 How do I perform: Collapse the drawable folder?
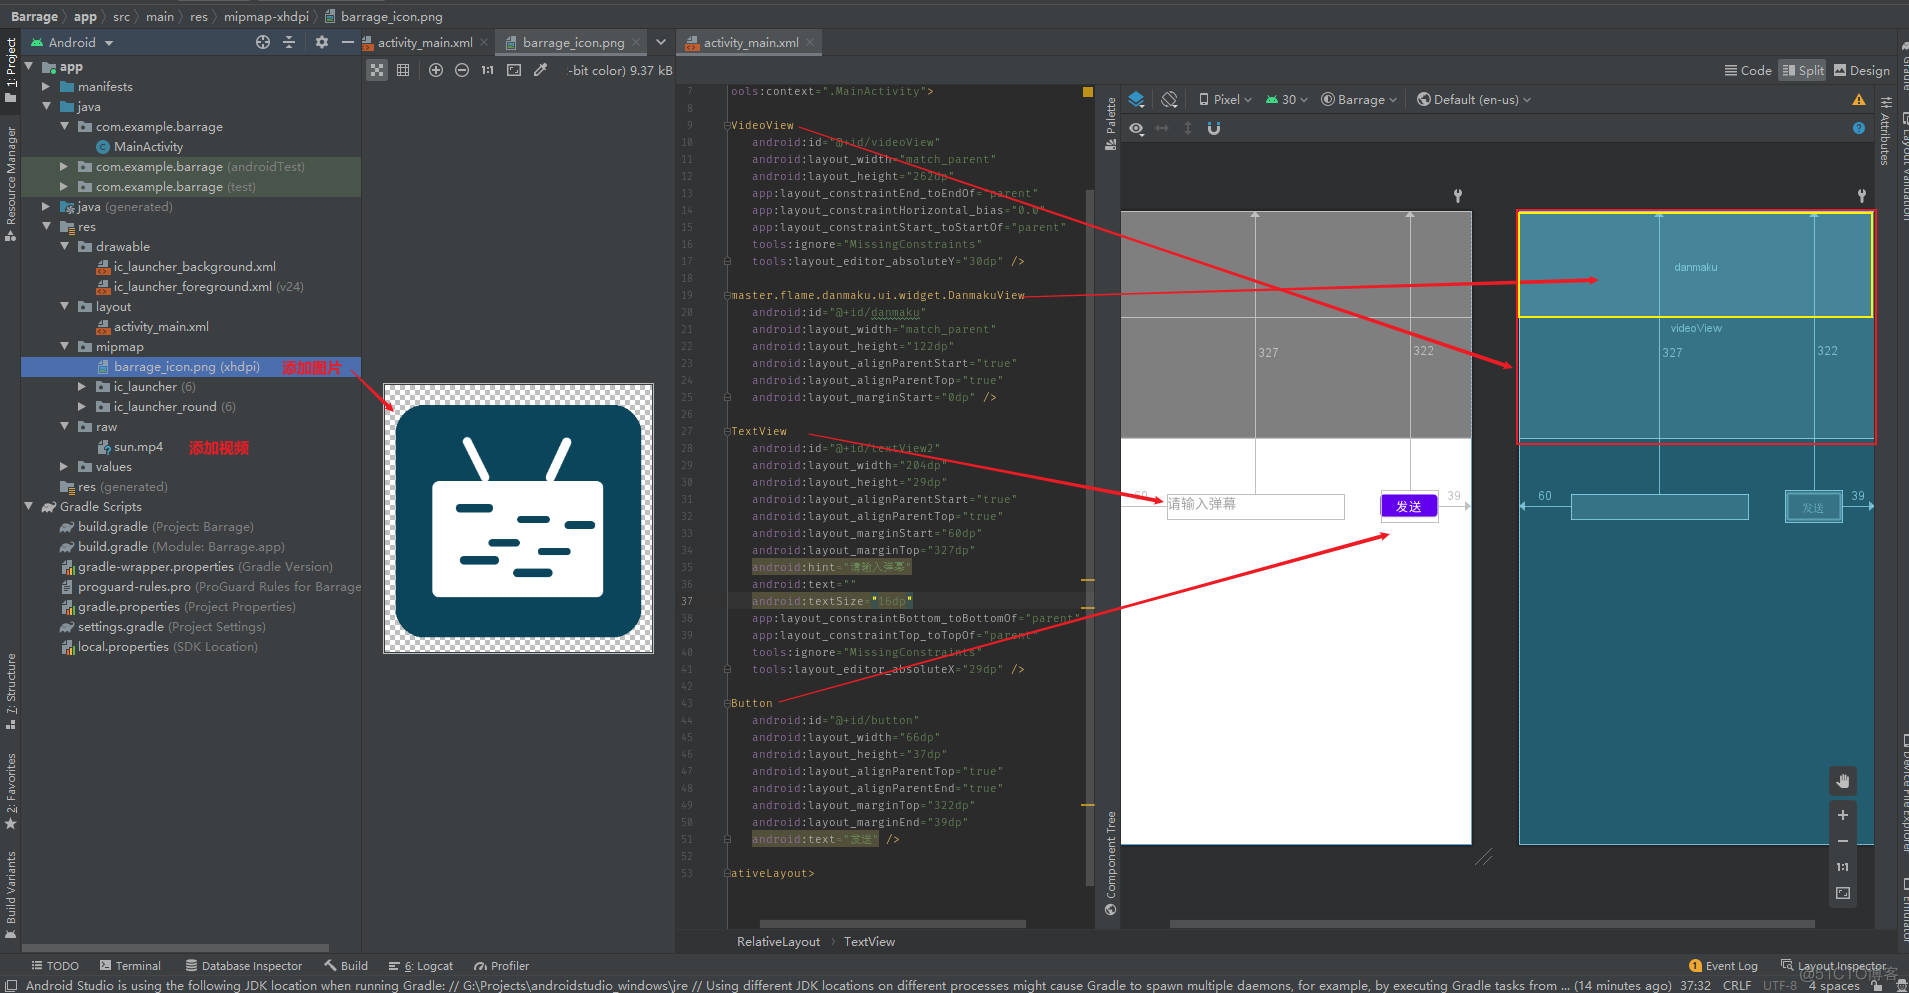[x=64, y=247]
